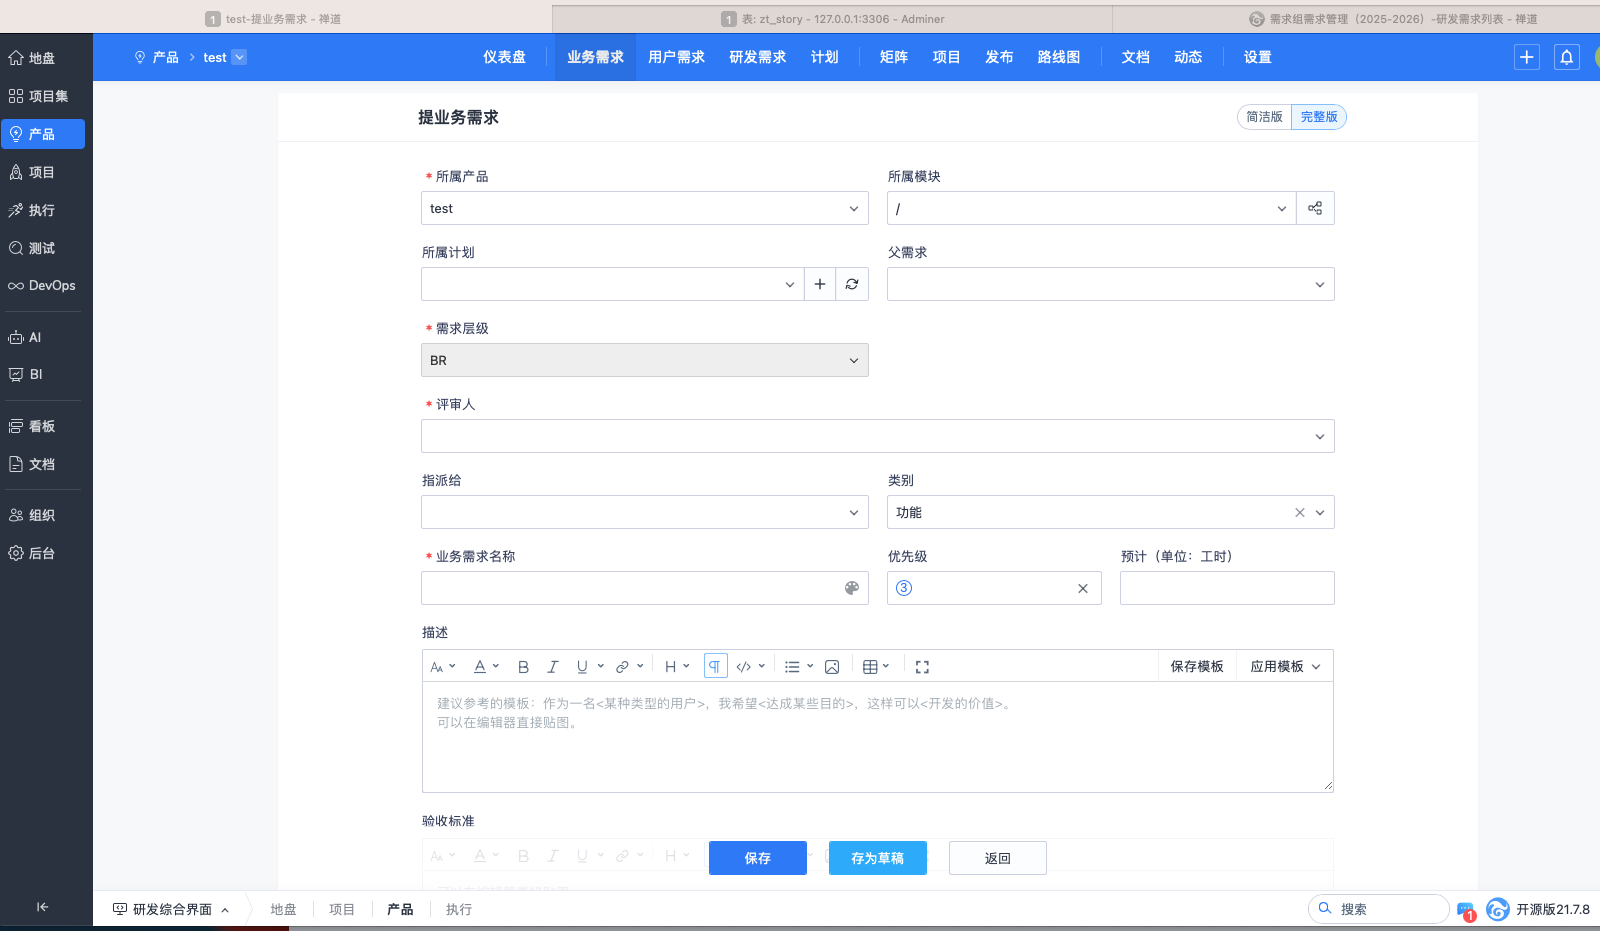Image resolution: width=1600 pixels, height=931 pixels.
Task: Open the 优先级 picker showing 3
Action: coord(994,588)
